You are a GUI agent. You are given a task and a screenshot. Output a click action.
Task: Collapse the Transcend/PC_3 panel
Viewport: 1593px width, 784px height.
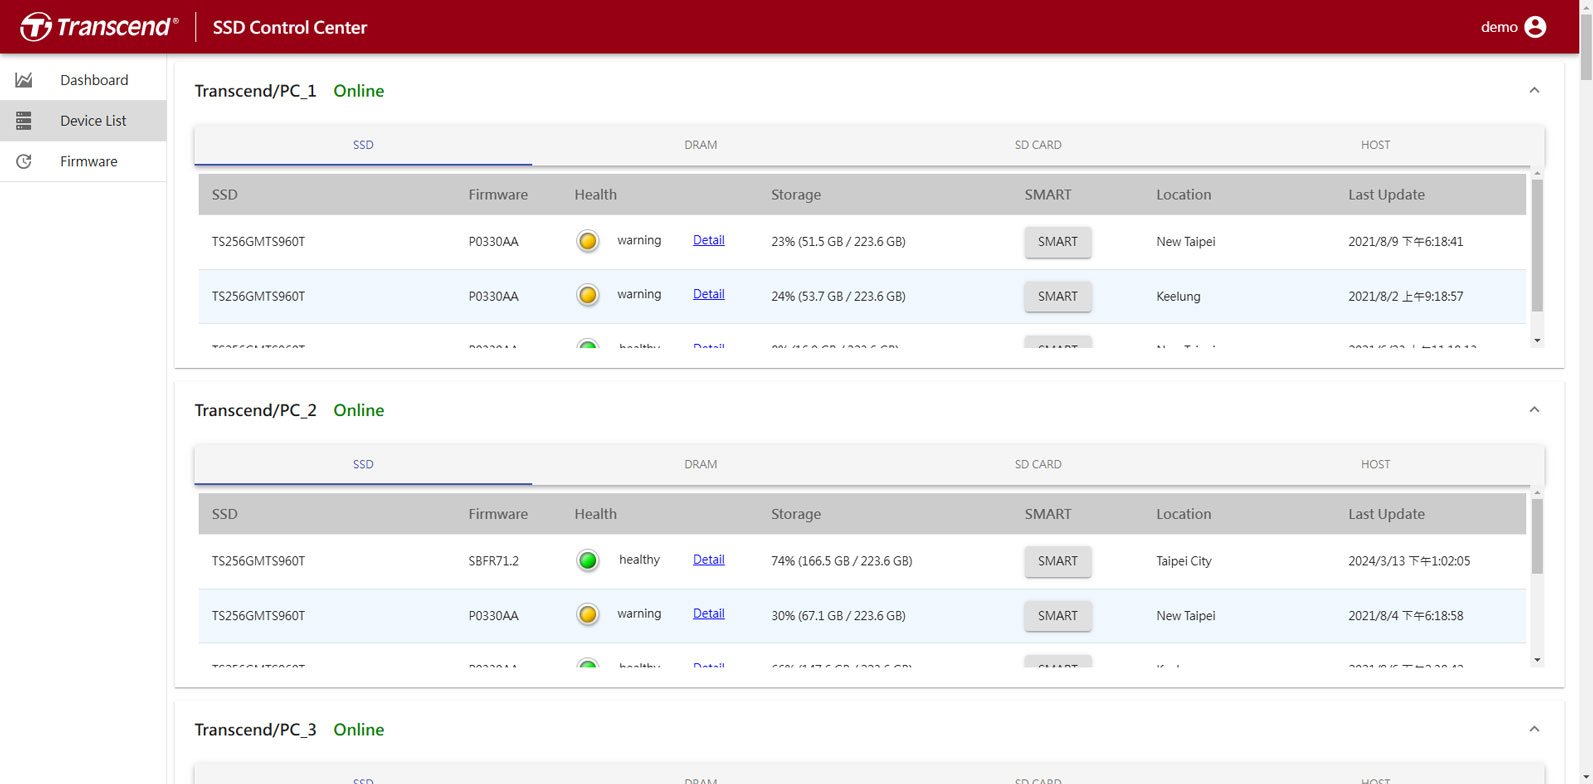coord(1534,729)
